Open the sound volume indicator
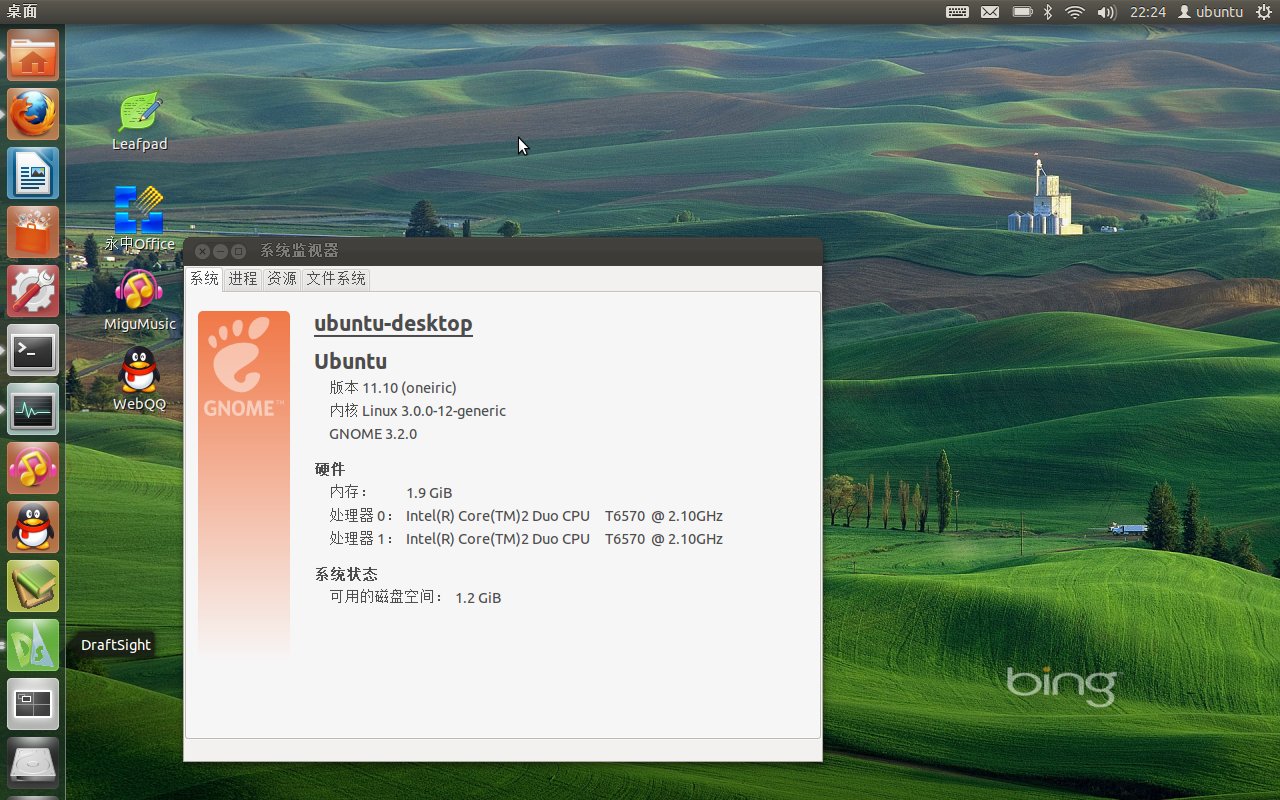This screenshot has height=800, width=1280. pos(1106,12)
